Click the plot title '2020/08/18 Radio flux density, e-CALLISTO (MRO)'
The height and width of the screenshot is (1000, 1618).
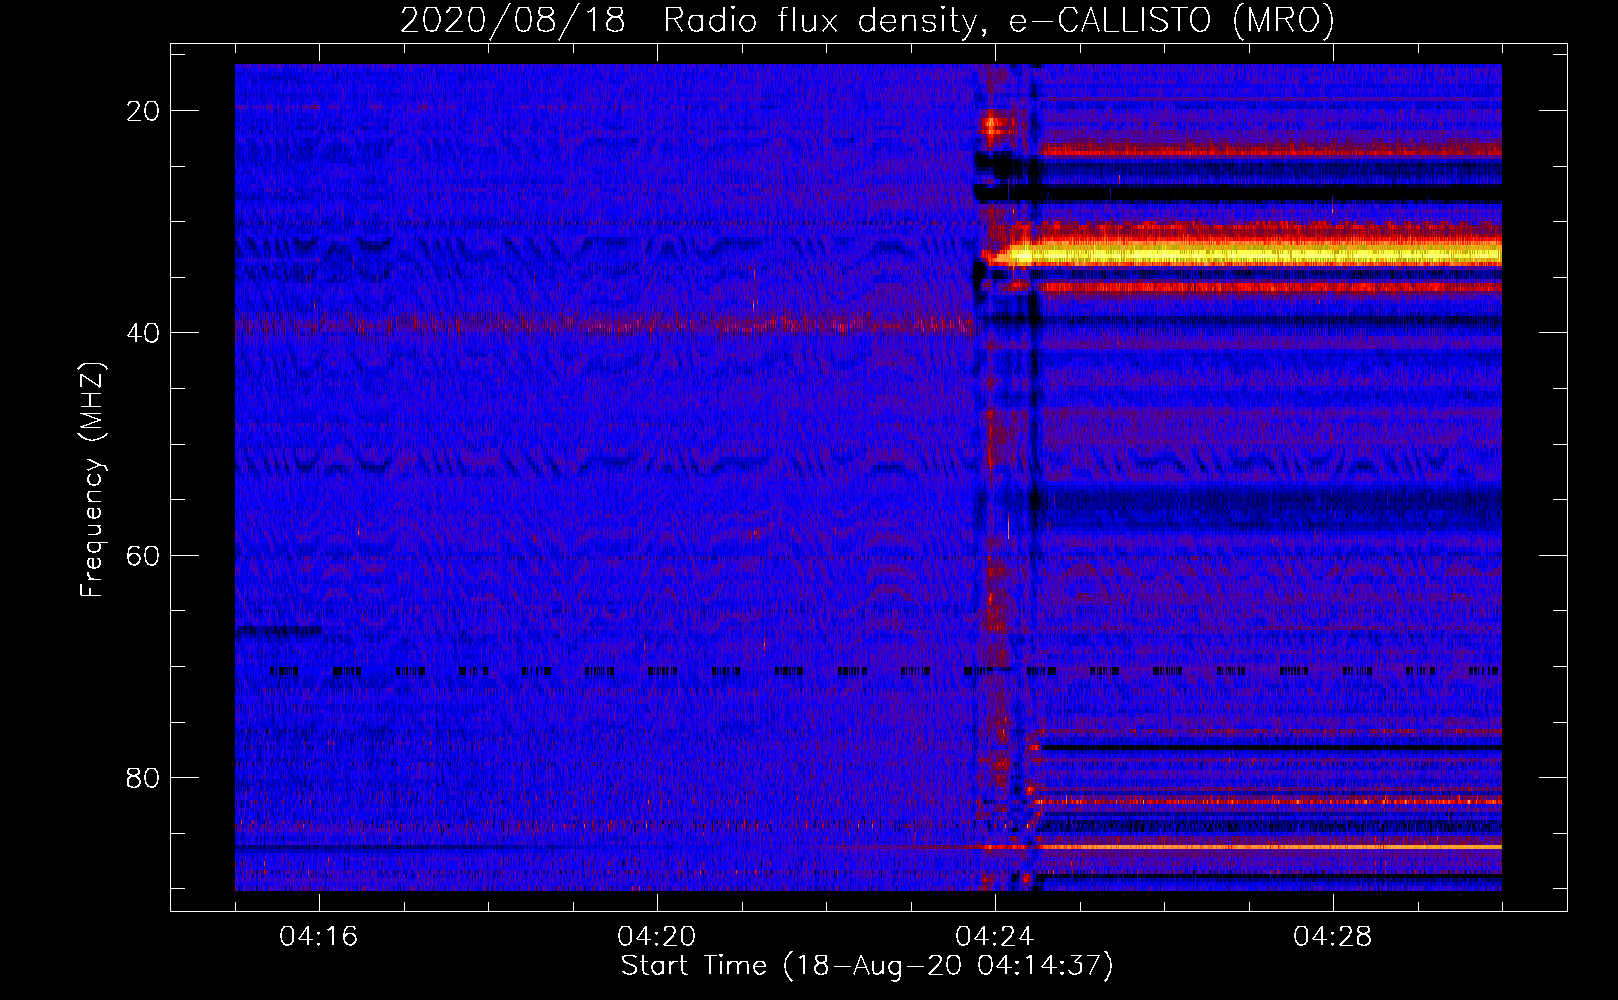pos(867,20)
